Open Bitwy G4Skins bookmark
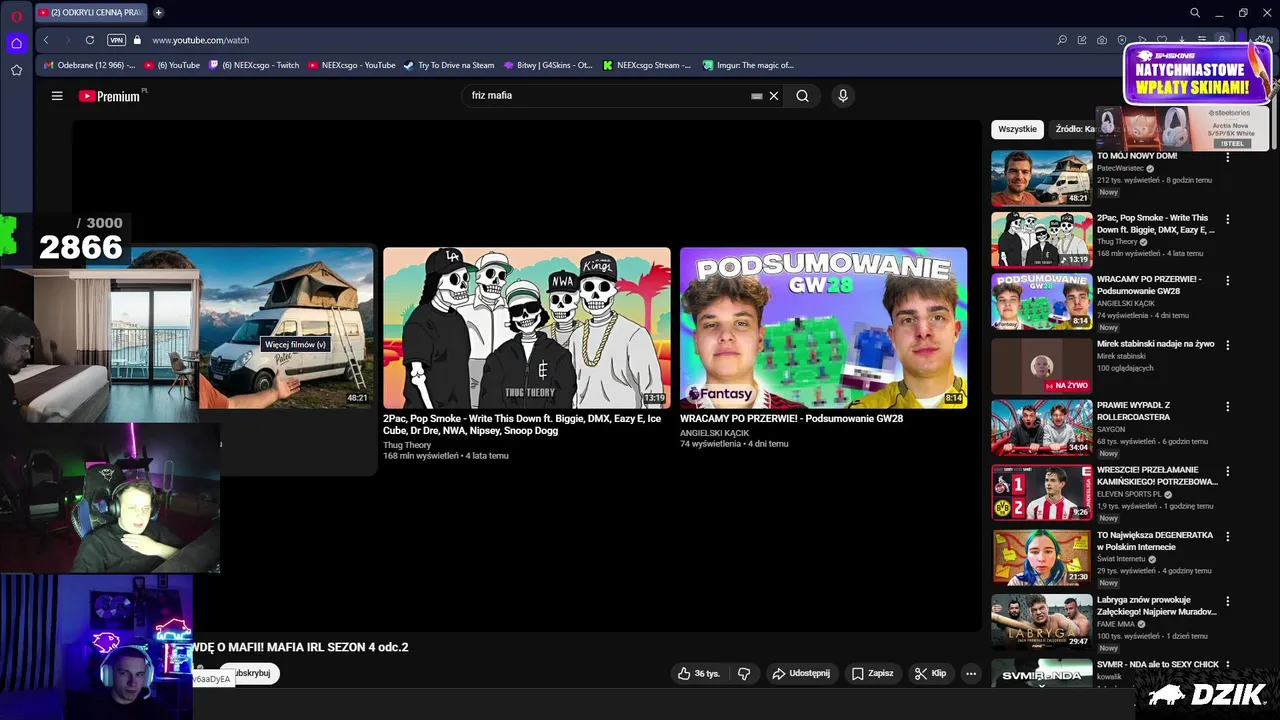 pos(548,65)
